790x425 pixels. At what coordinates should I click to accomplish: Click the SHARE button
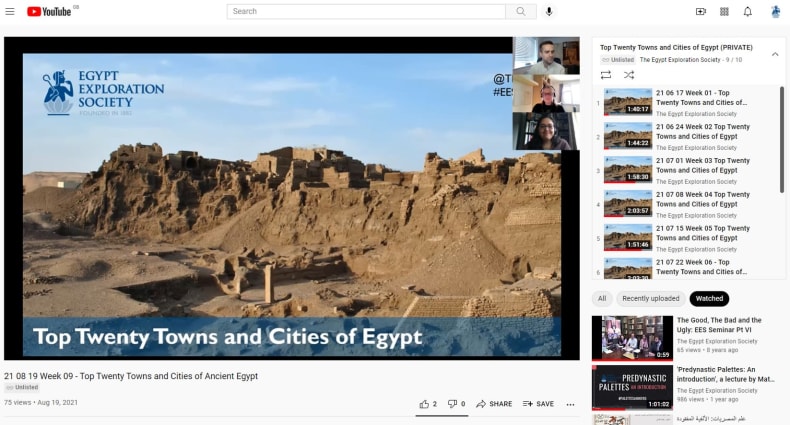[x=494, y=404]
